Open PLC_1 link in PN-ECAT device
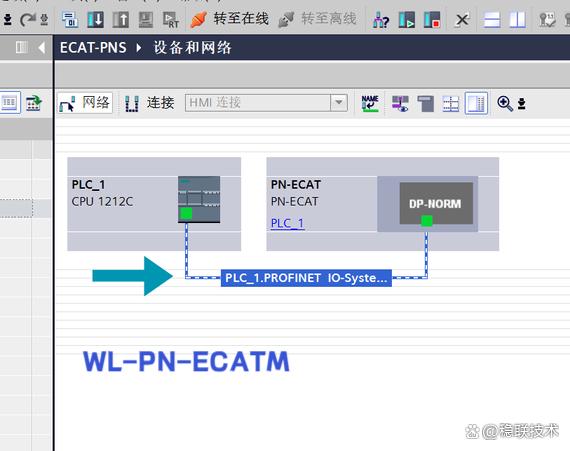This screenshot has width=570, height=451. point(287,223)
